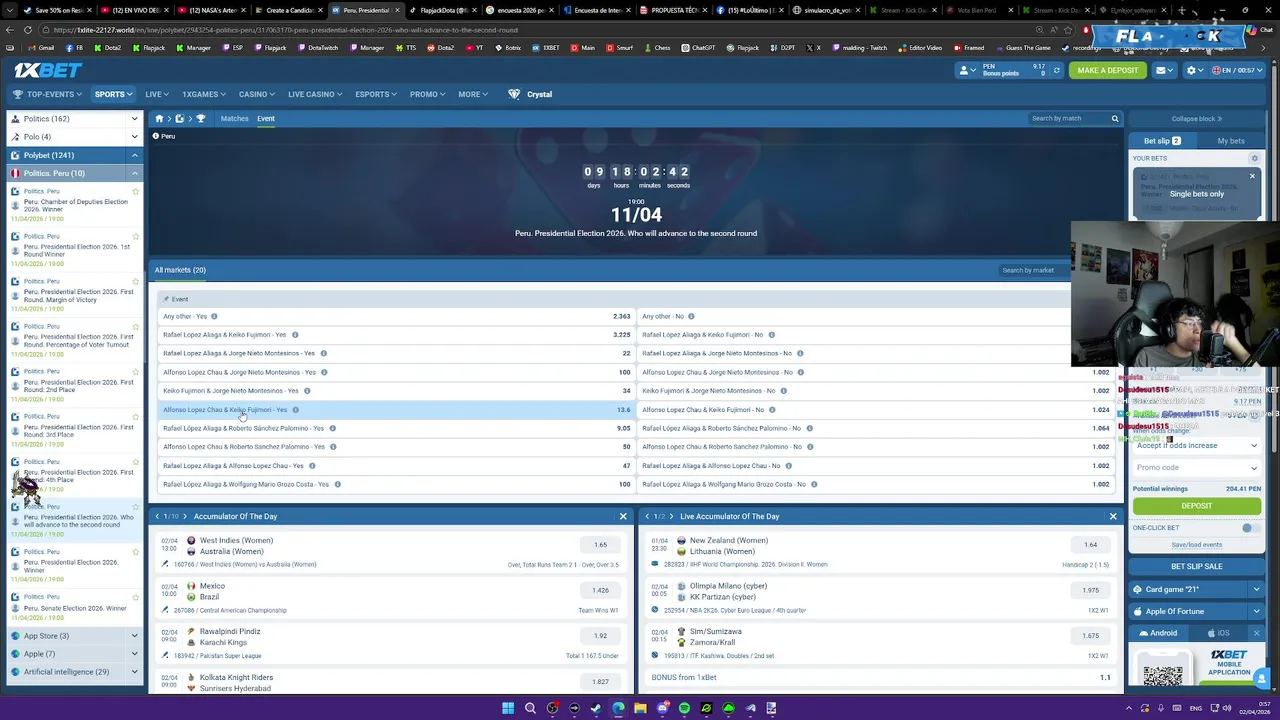Expand the App Store (3) category

tap(134, 636)
